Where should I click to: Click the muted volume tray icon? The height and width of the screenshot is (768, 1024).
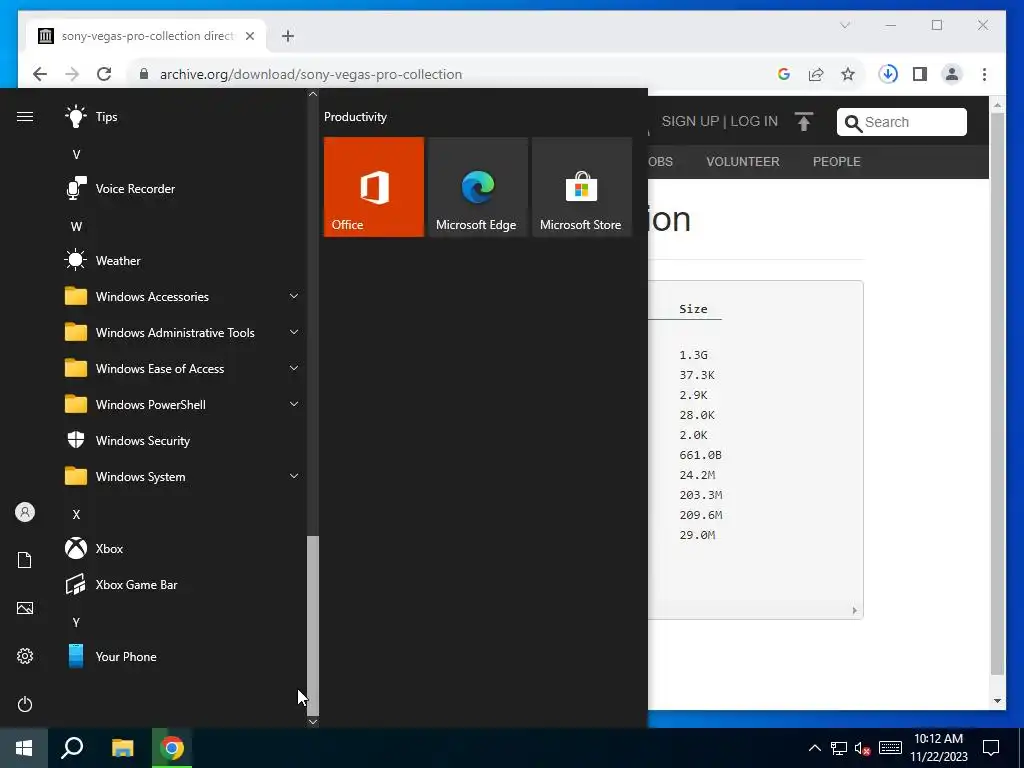tap(862, 748)
